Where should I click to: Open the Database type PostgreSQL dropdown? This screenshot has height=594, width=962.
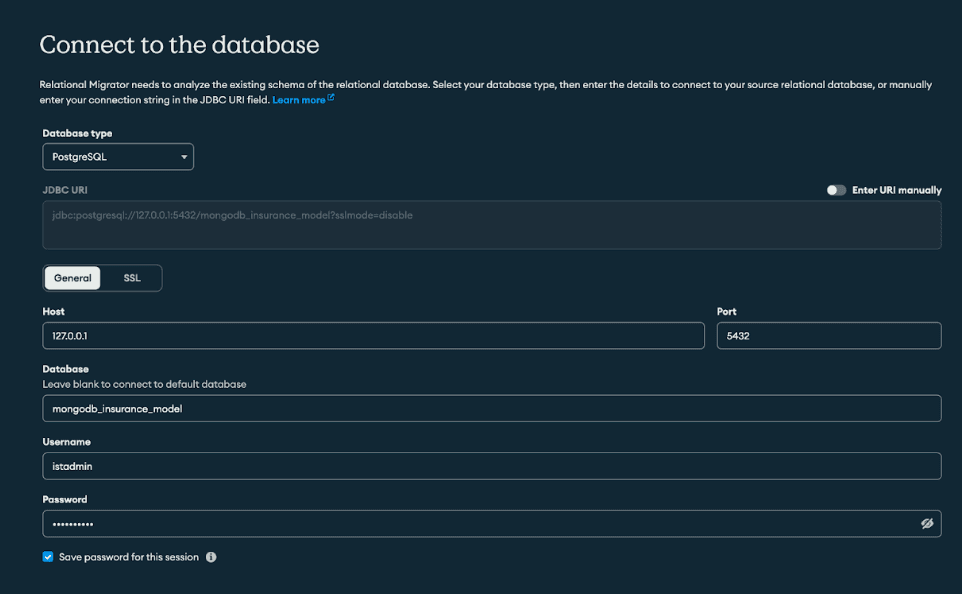[117, 157]
